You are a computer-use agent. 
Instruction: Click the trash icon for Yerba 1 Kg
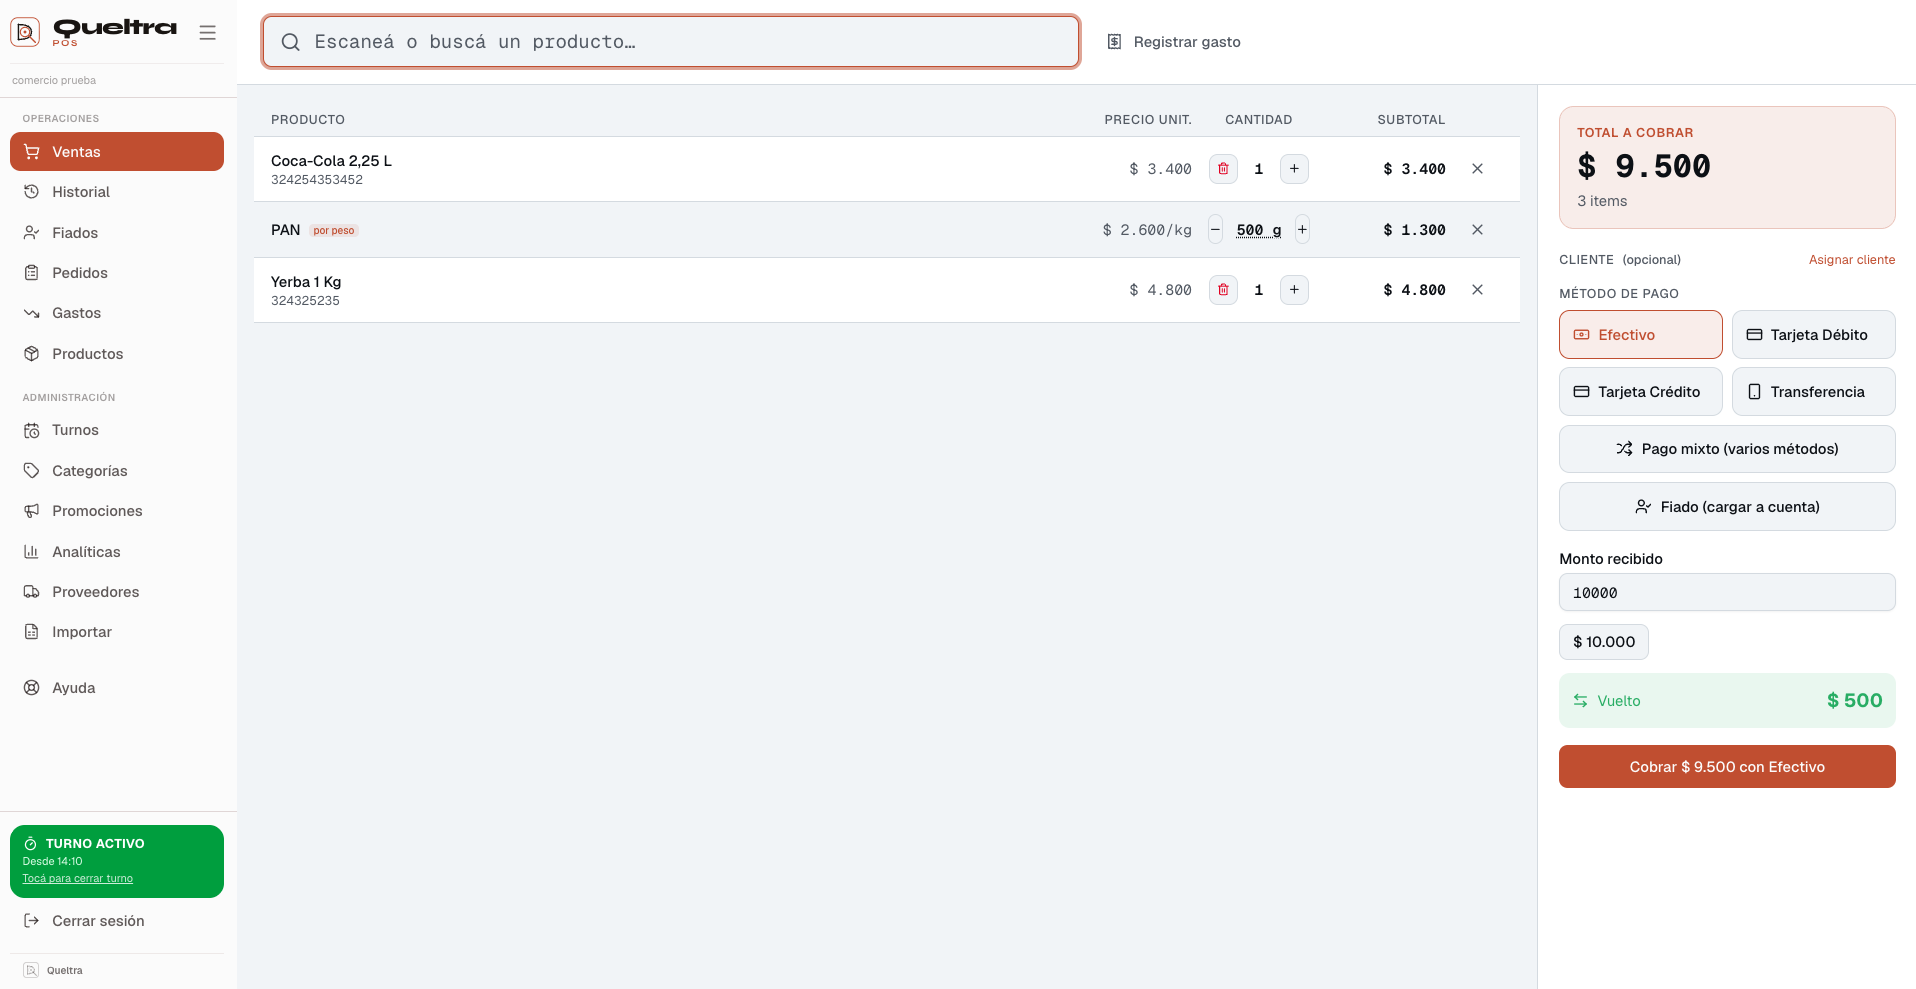pos(1223,290)
